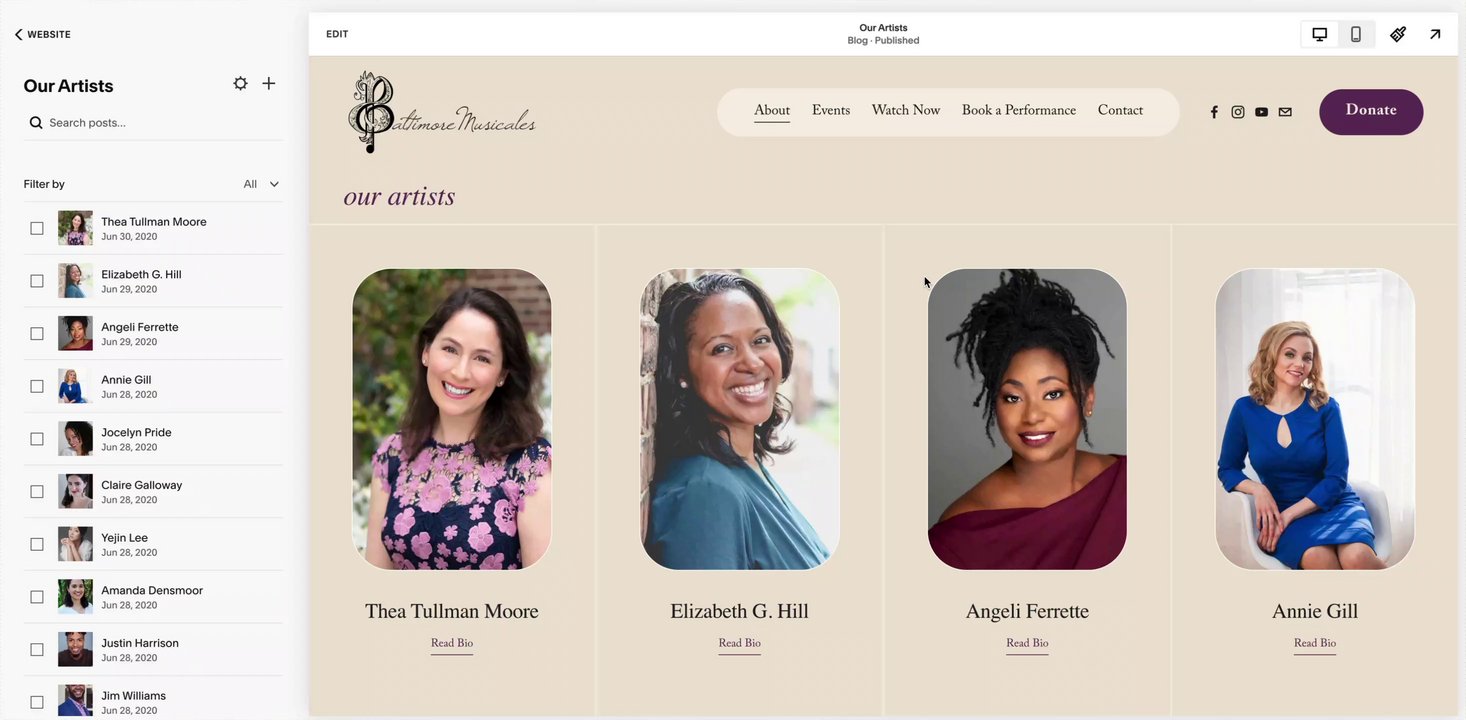The width and height of the screenshot is (1466, 720).
Task: Click the Donate button
Action: [x=1371, y=112]
